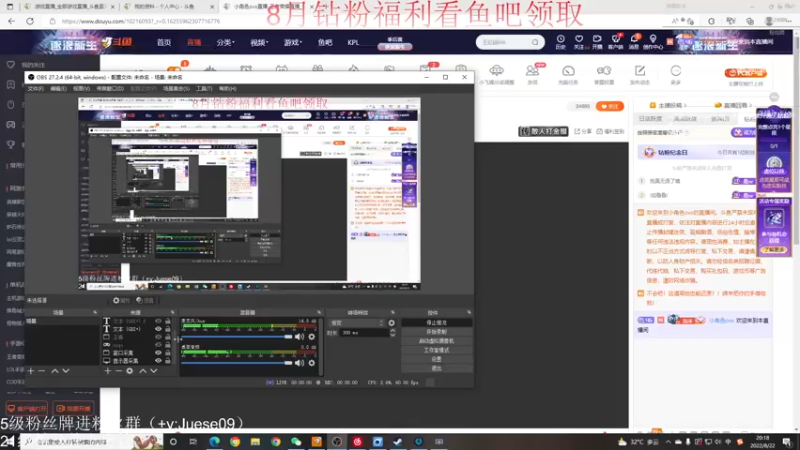Add a new source with the plus icon

108,371
